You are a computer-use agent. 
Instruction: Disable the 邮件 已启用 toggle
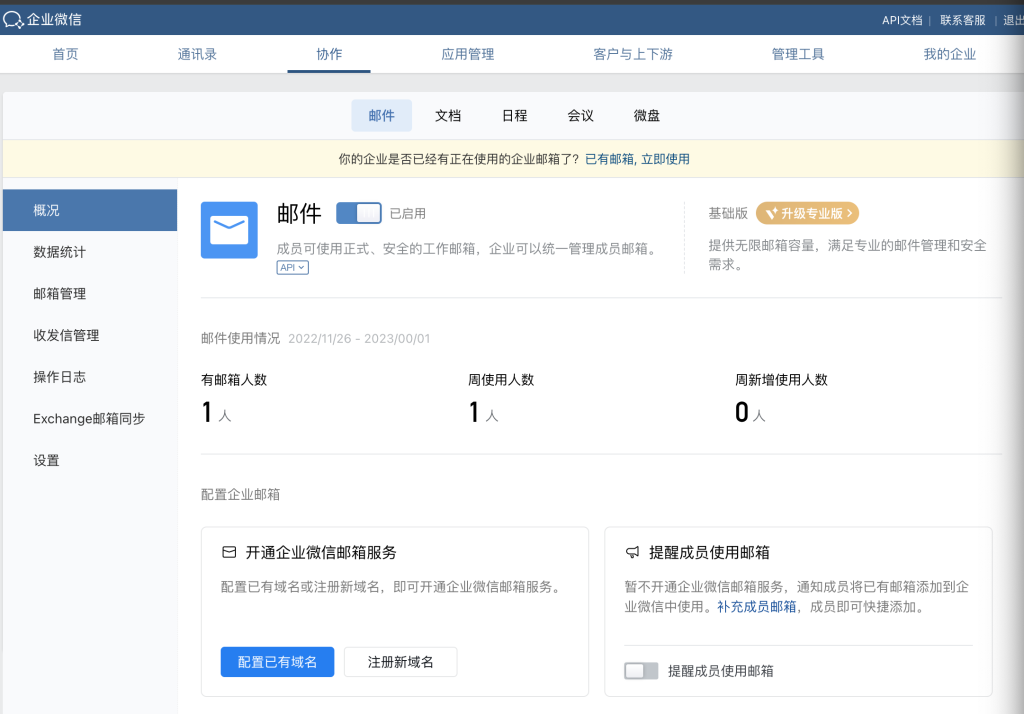(359, 213)
